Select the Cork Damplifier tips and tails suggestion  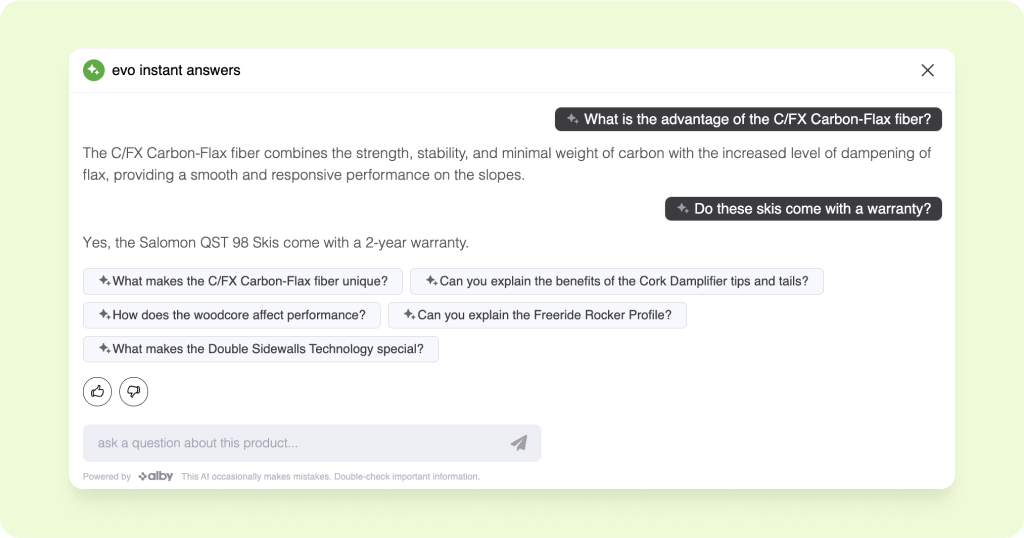tap(617, 281)
